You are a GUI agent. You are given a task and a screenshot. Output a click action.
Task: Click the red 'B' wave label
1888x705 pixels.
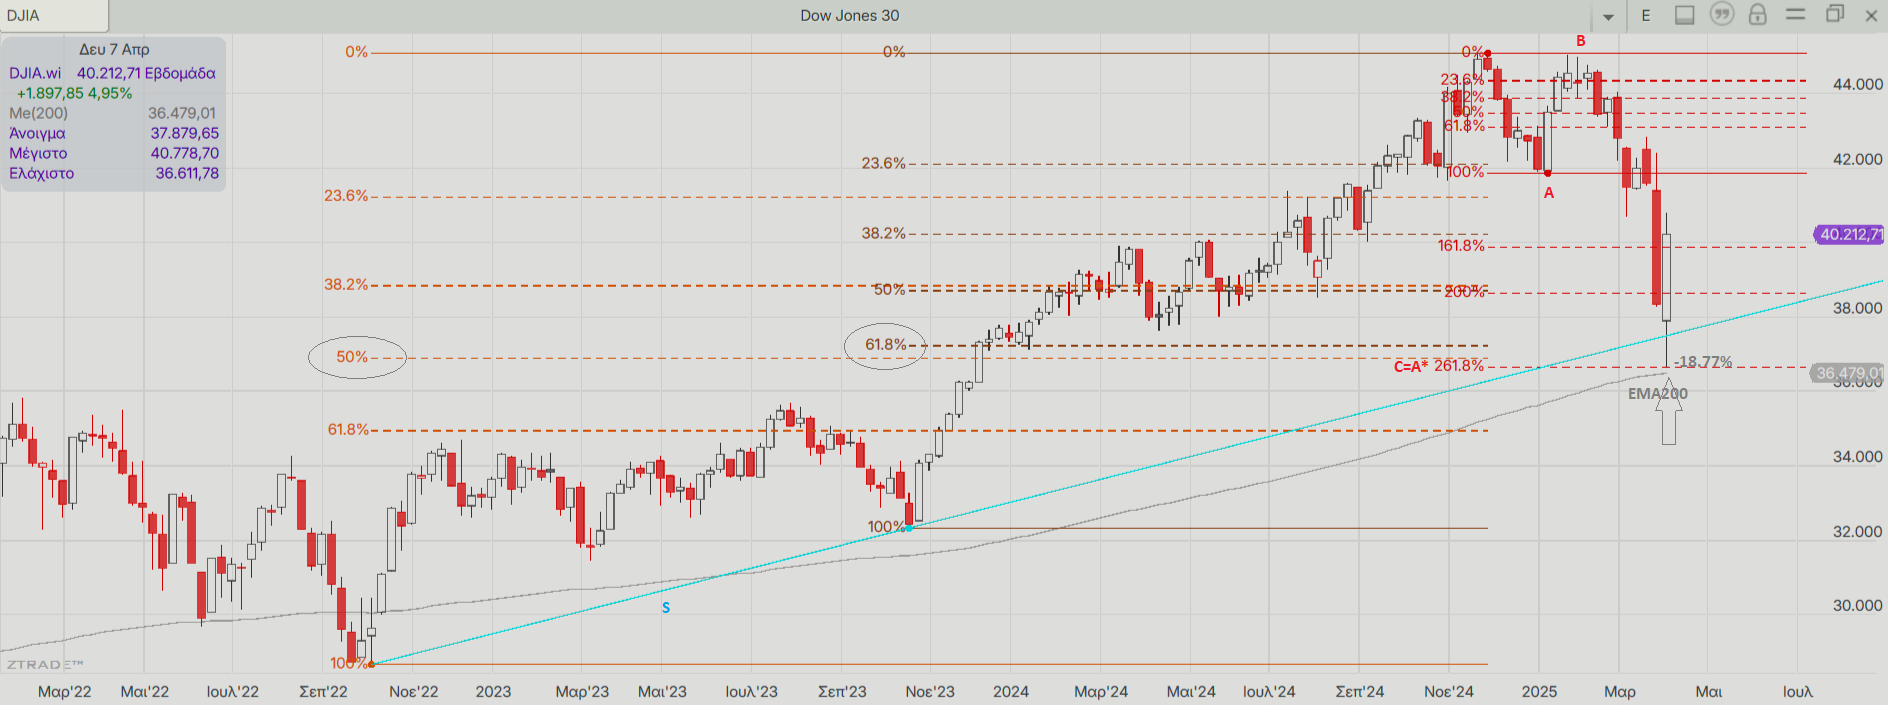[1581, 41]
